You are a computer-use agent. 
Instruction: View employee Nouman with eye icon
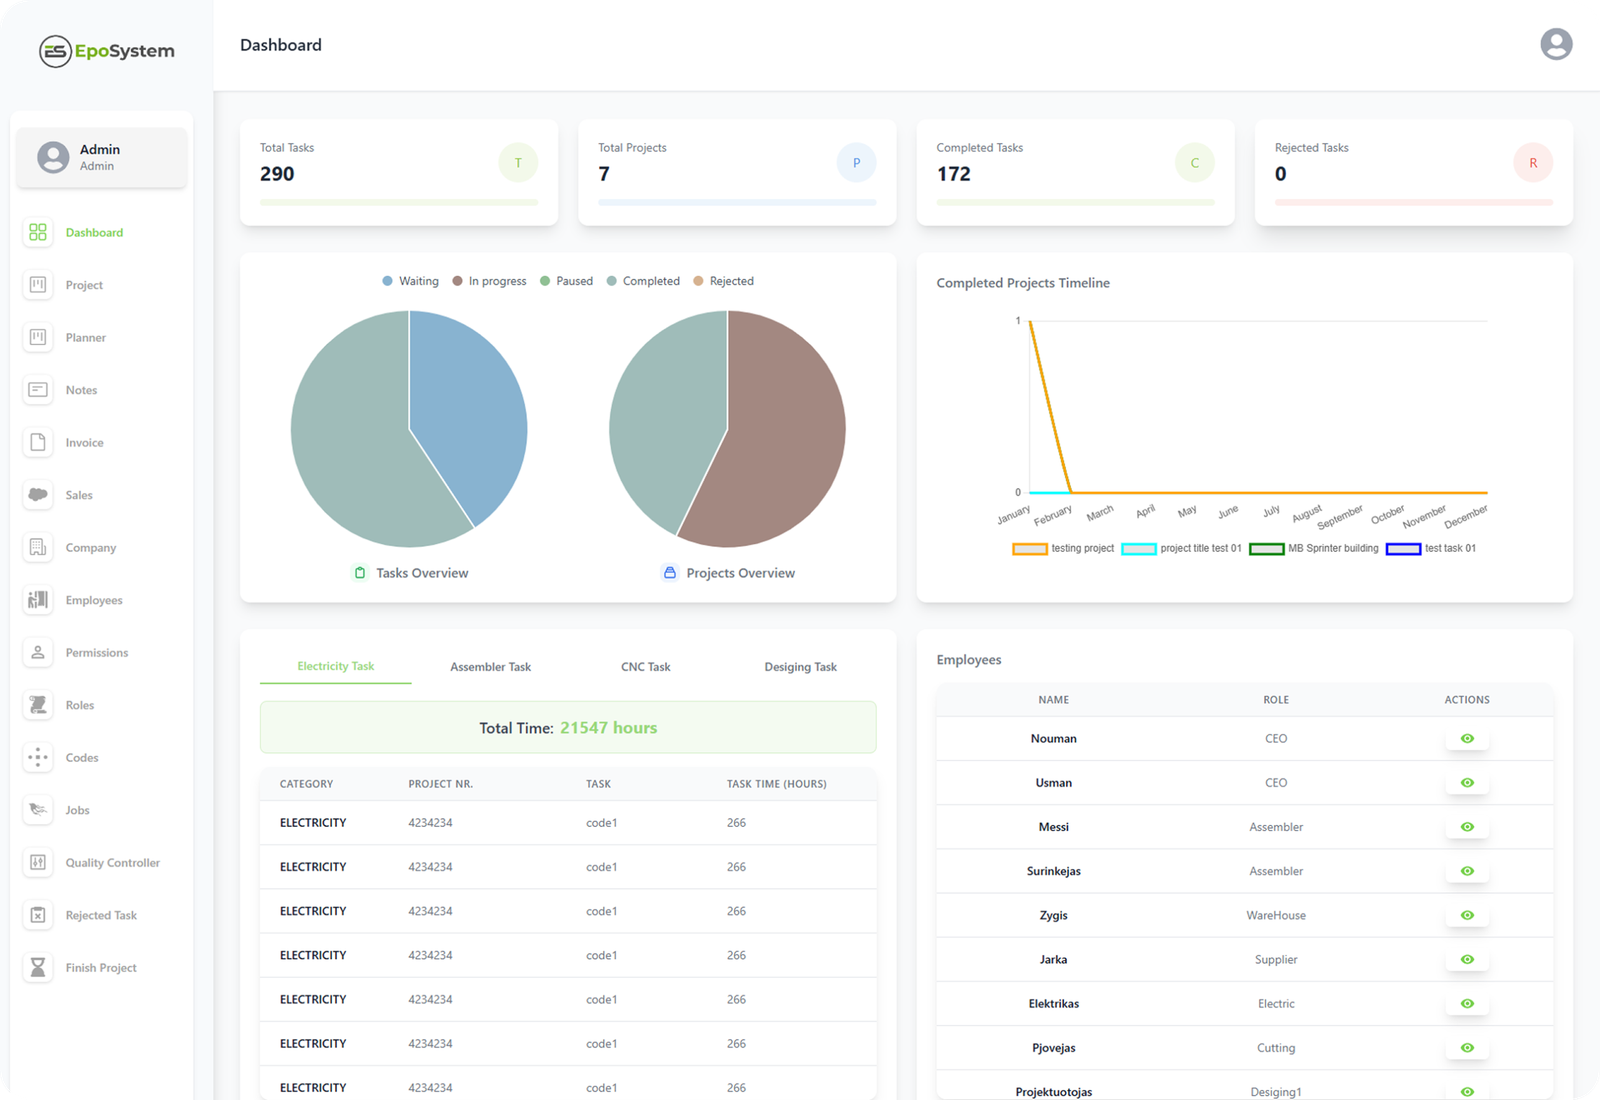tap(1466, 739)
